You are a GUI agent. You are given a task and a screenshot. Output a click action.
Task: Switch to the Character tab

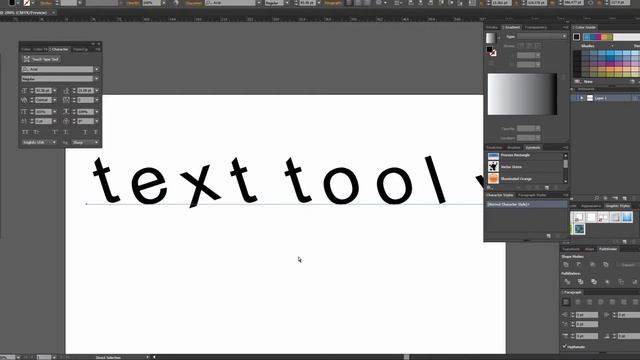click(x=60, y=49)
